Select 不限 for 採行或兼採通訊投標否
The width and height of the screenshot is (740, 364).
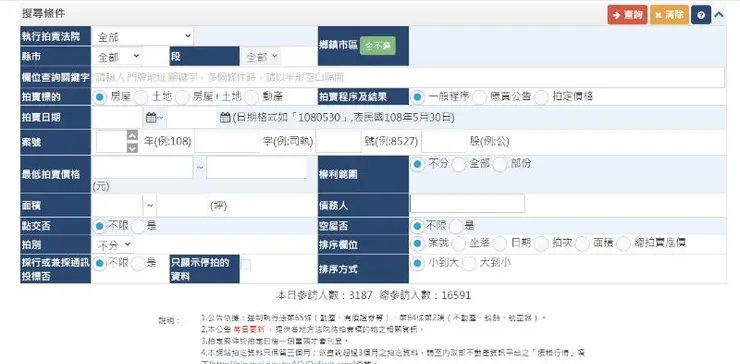(x=100, y=264)
